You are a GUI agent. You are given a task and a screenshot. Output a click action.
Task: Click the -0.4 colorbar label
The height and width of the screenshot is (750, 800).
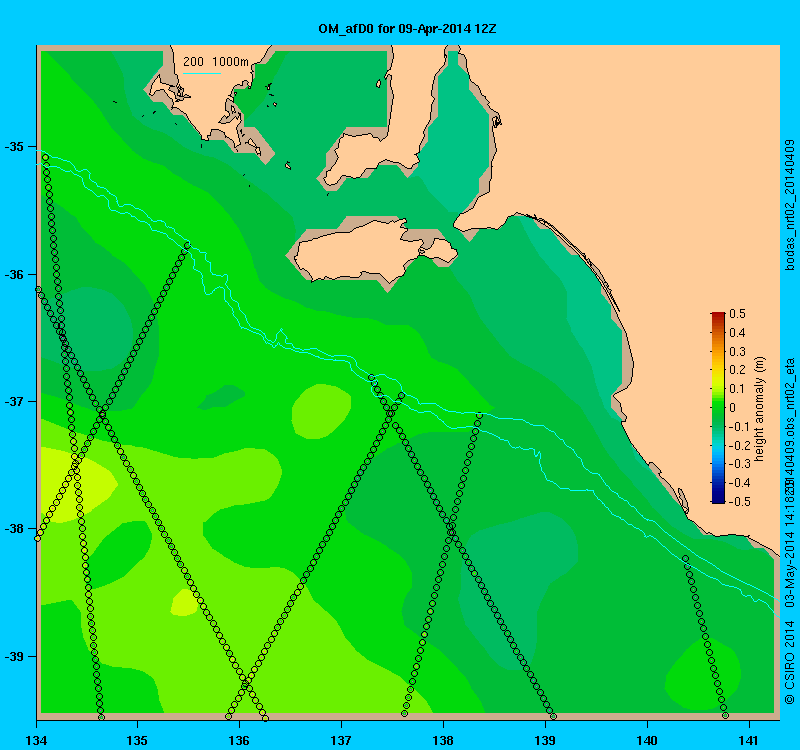[x=738, y=483]
